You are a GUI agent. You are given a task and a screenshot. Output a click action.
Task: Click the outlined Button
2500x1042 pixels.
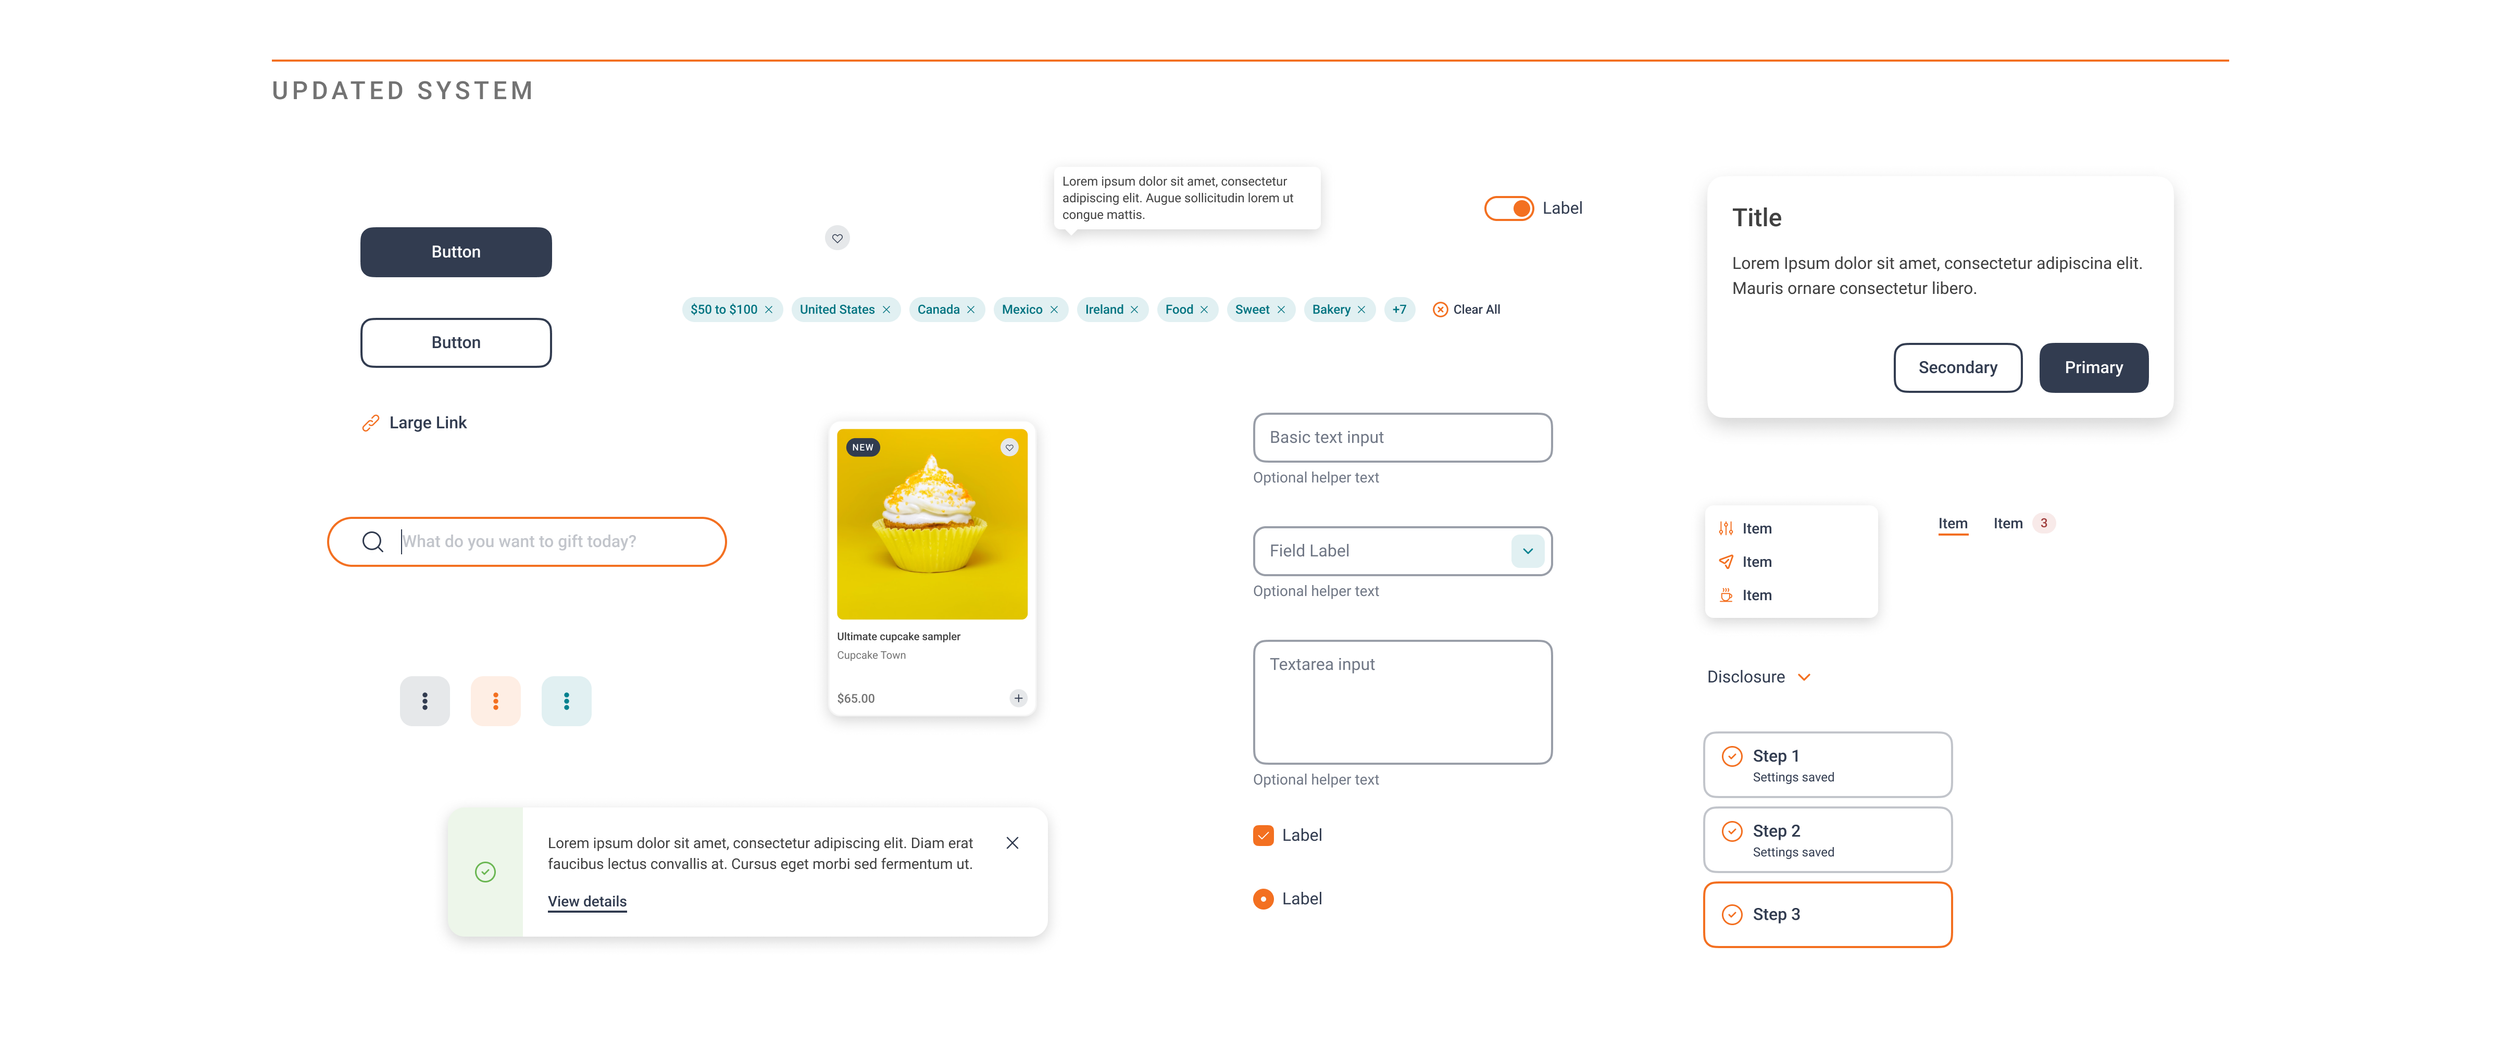coord(456,343)
